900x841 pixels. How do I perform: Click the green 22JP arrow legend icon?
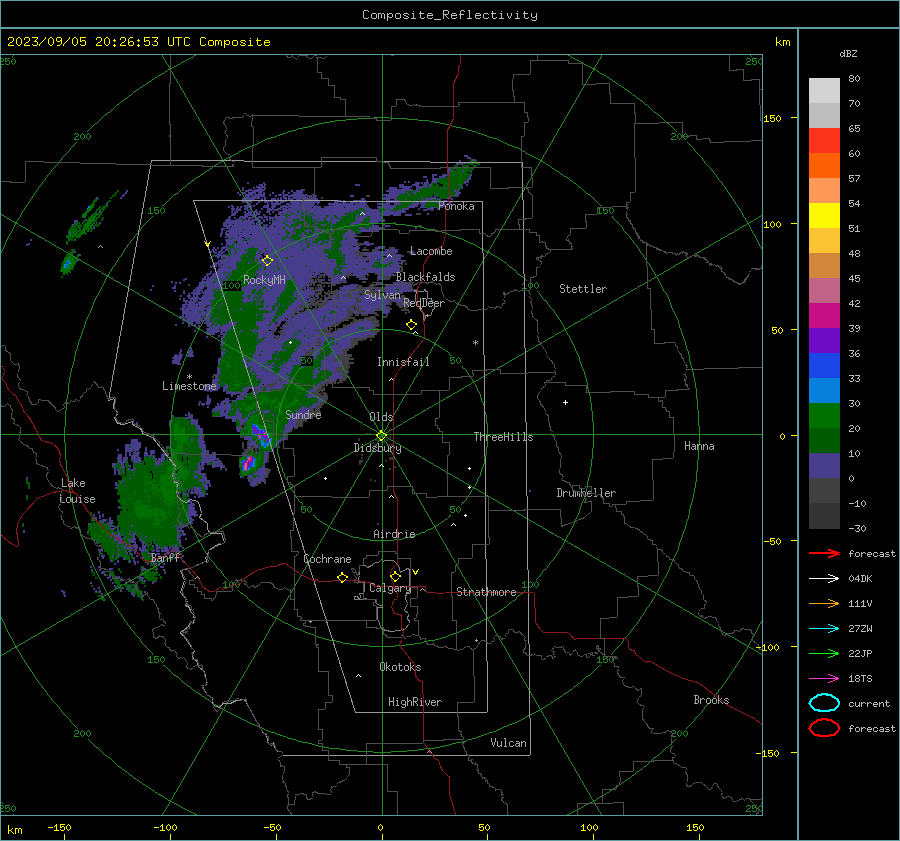[824, 653]
